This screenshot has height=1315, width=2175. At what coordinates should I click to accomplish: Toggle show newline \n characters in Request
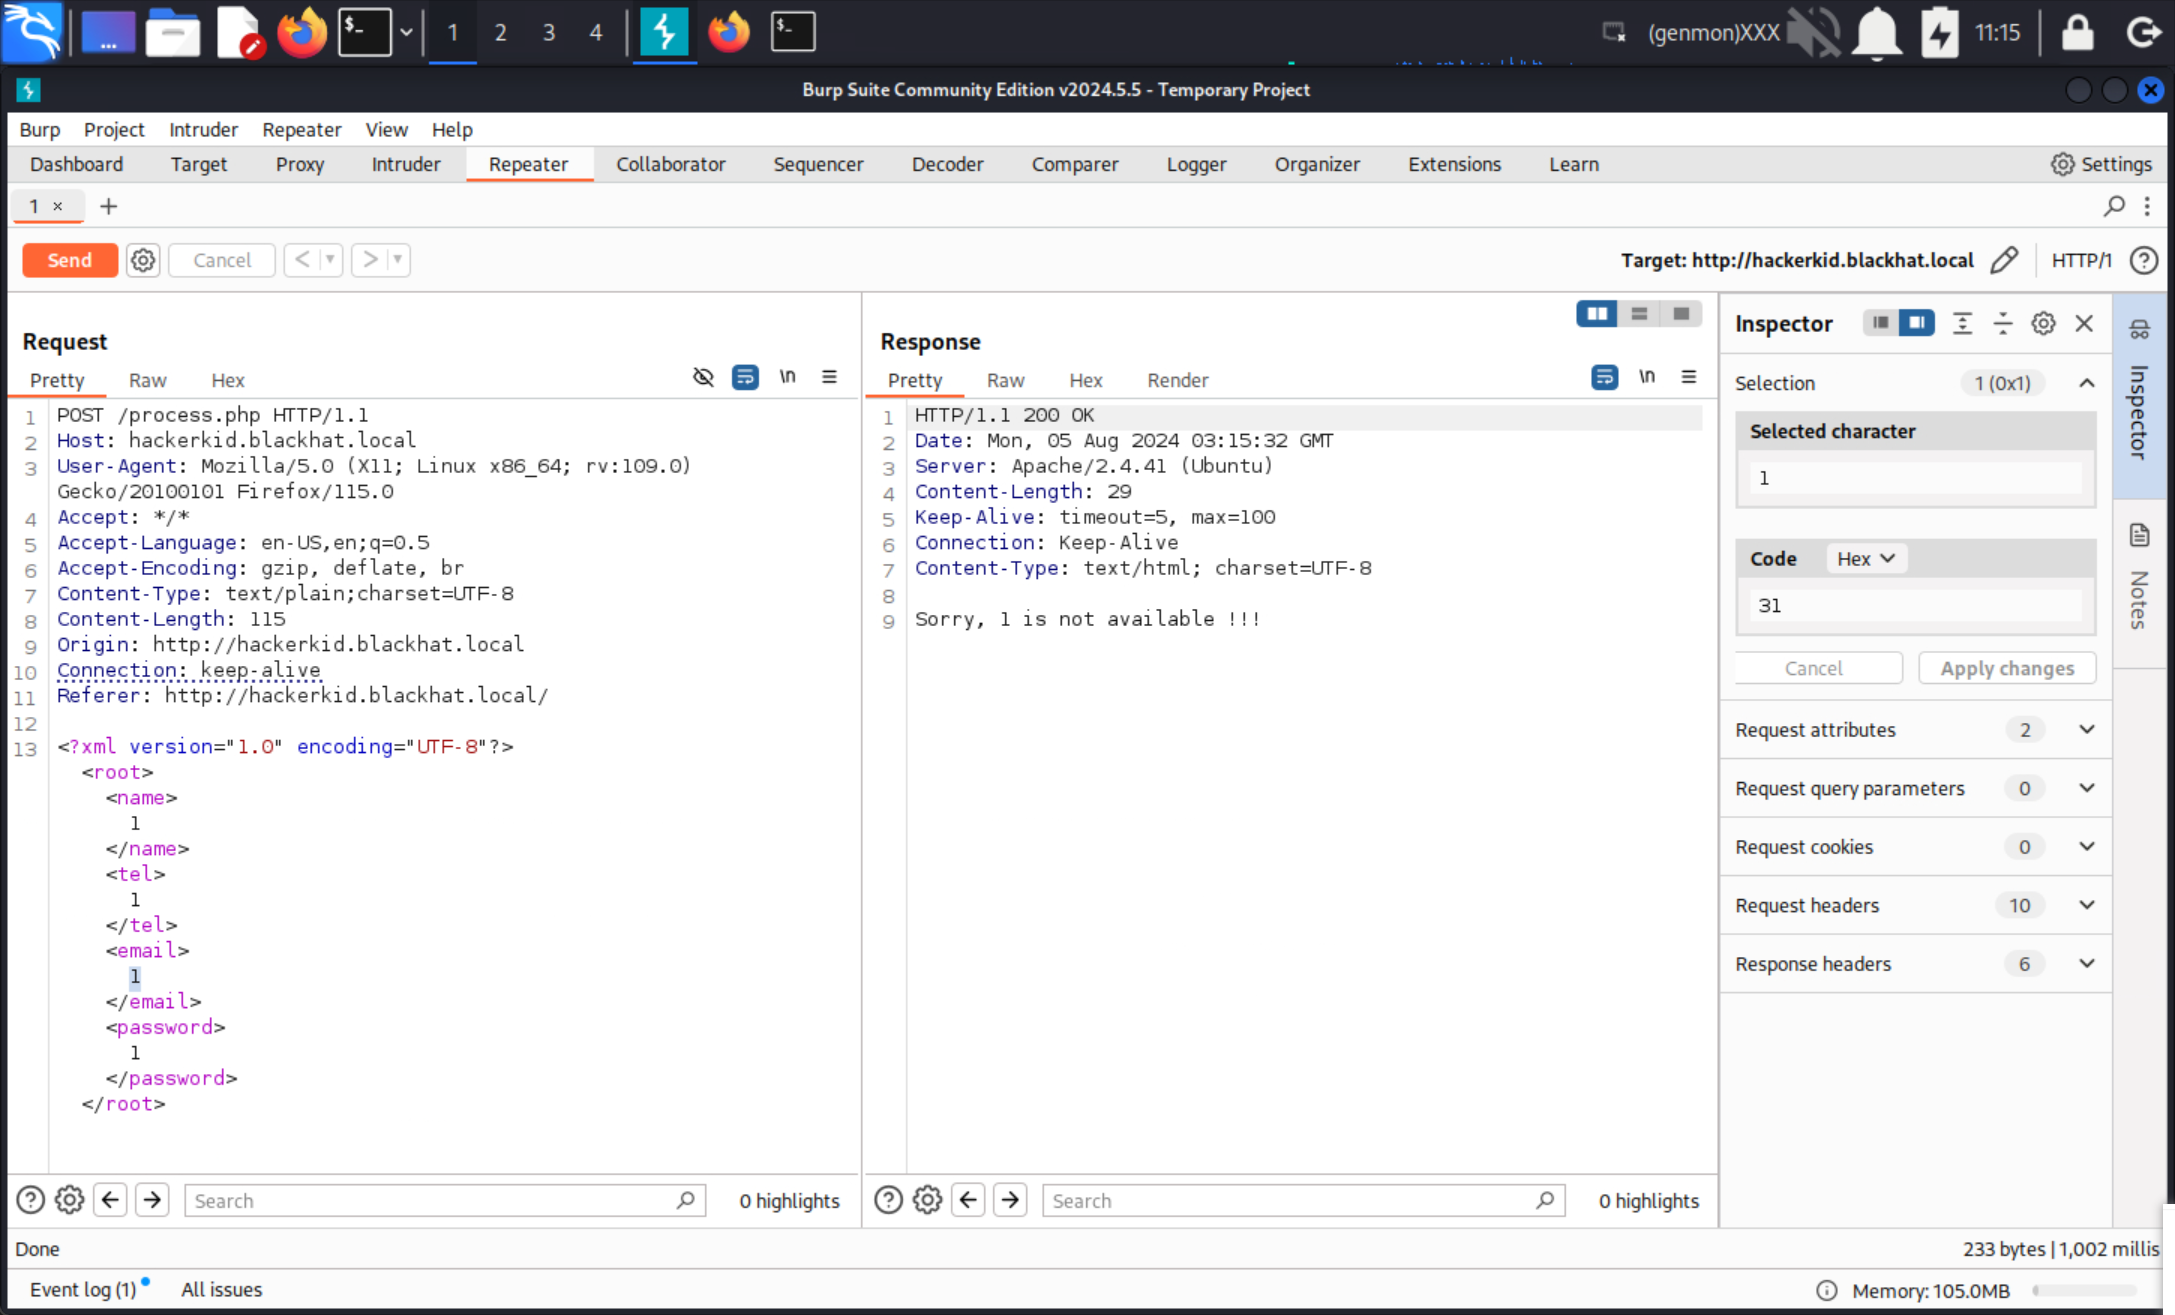(788, 377)
